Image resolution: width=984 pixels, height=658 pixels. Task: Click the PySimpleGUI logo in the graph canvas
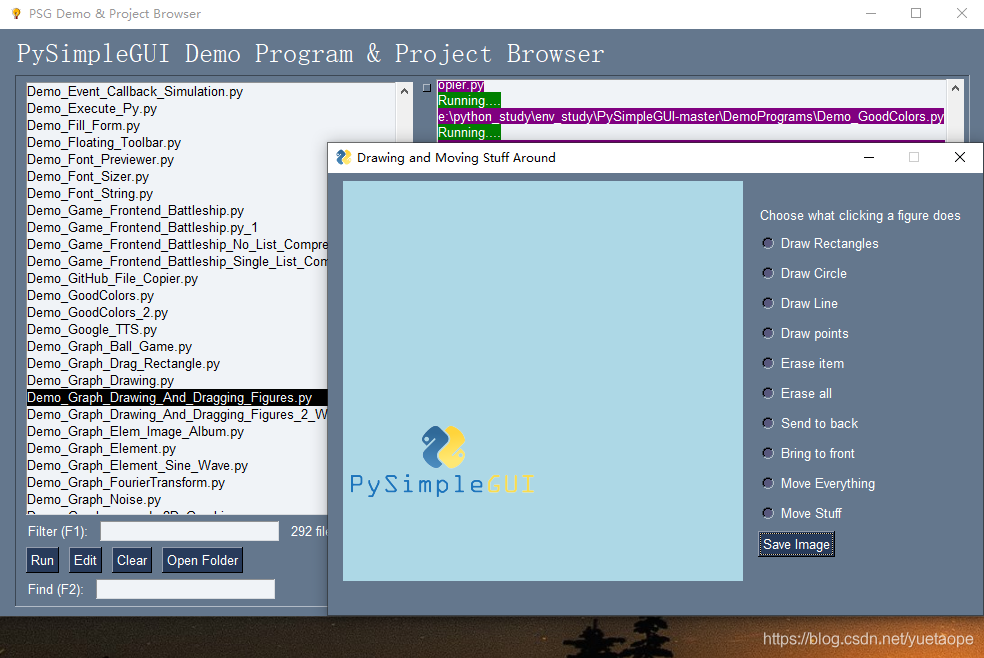442,461
